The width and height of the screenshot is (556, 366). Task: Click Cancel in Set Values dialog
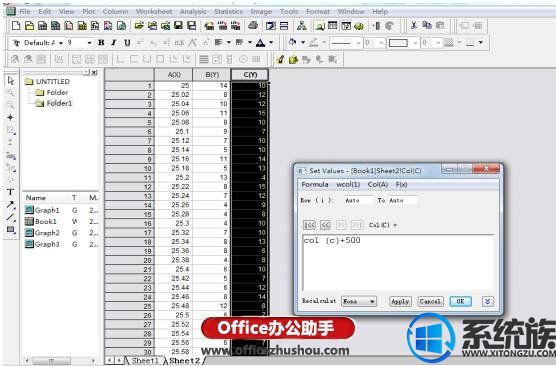[x=430, y=301]
